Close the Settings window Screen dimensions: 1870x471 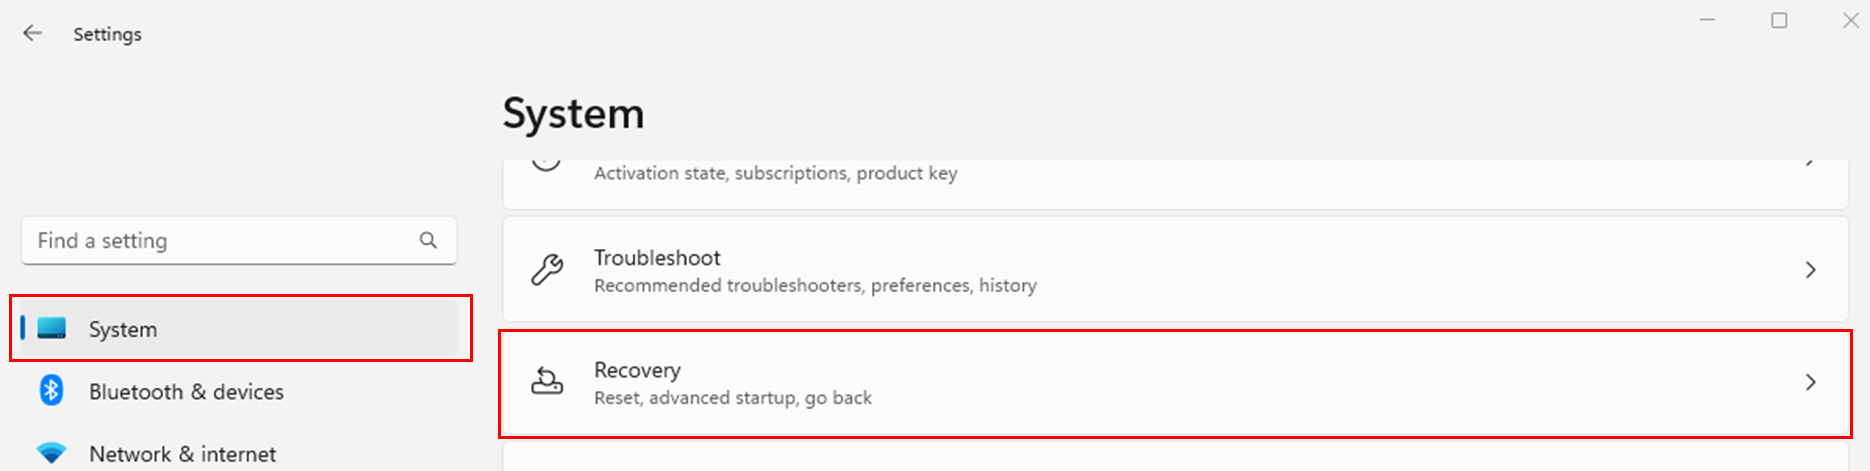click(1850, 20)
